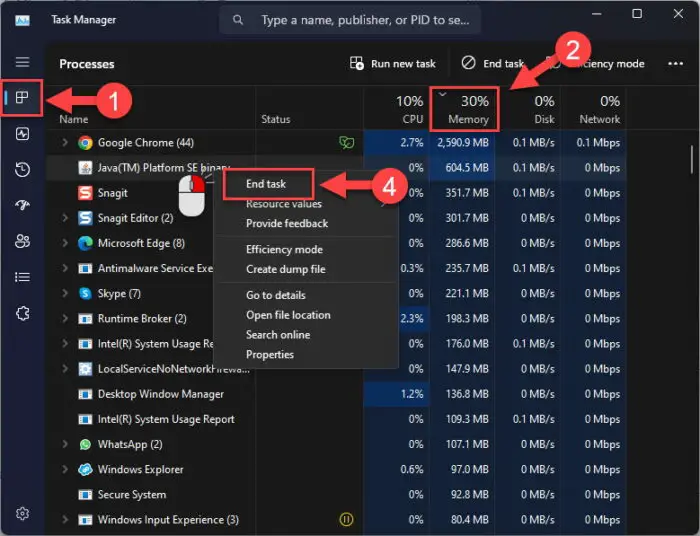700x536 pixels.
Task: Click the Task Manager app icon
Action: pyautogui.click(x=22, y=20)
